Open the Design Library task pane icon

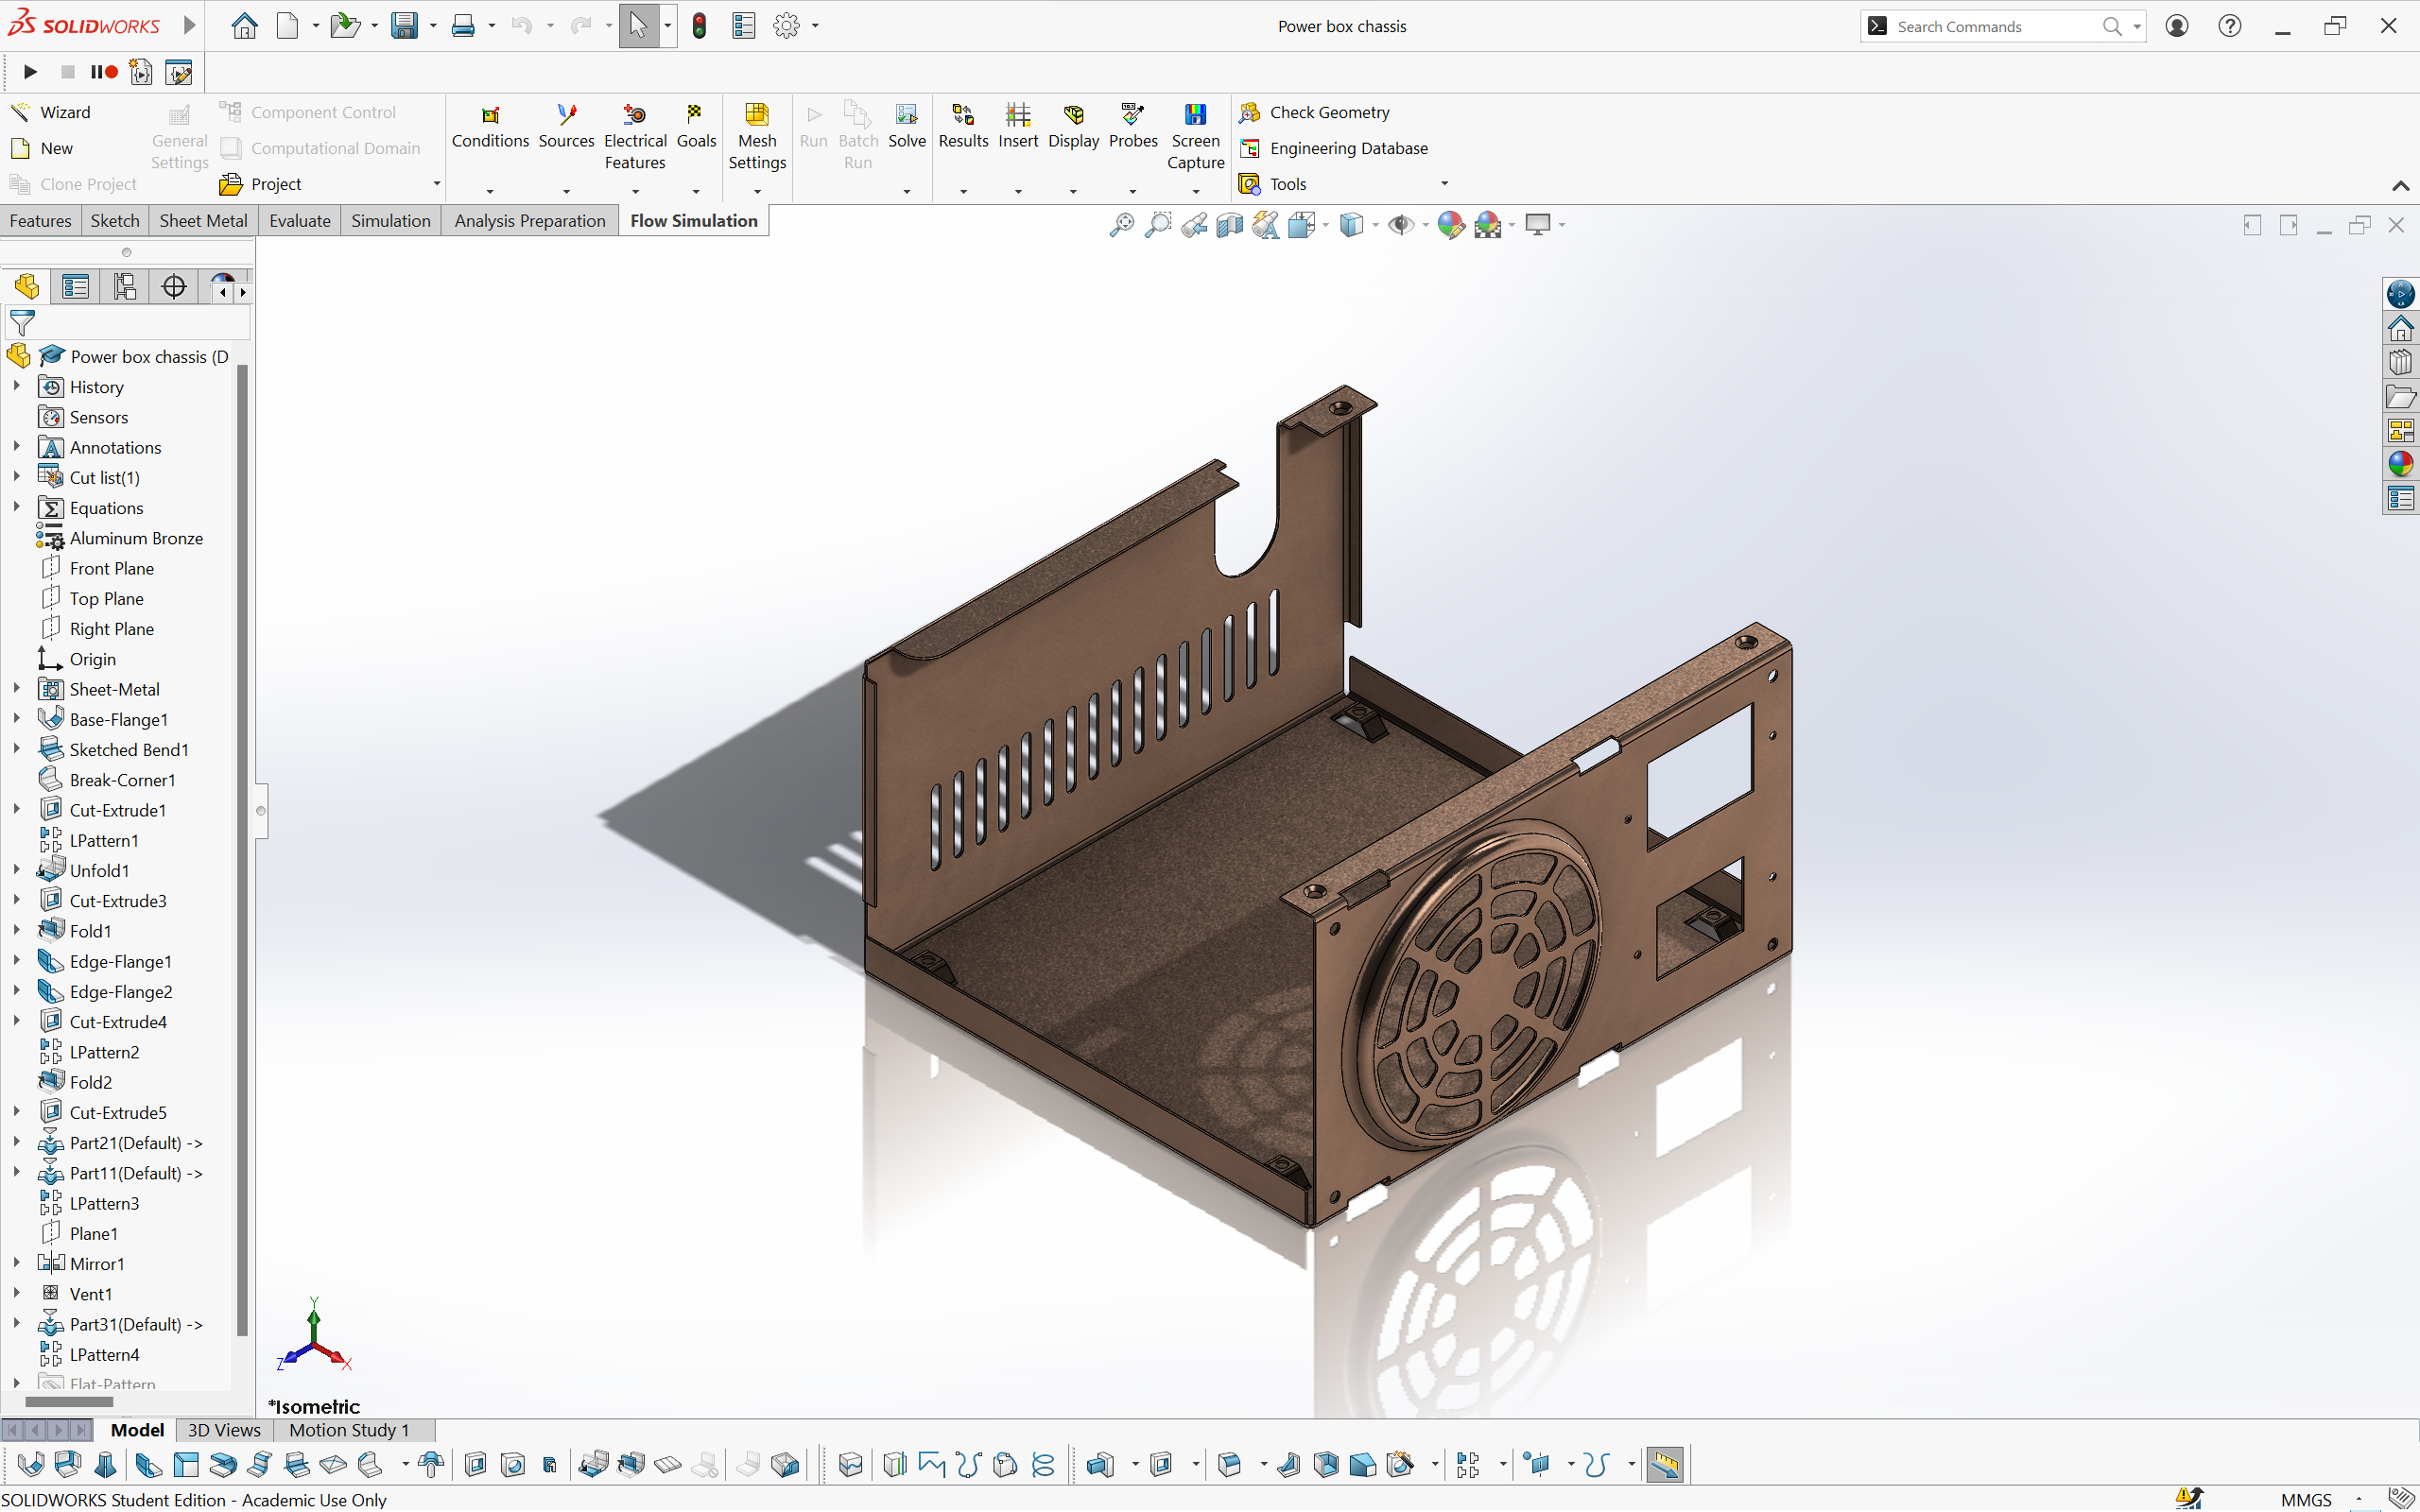coord(2400,362)
